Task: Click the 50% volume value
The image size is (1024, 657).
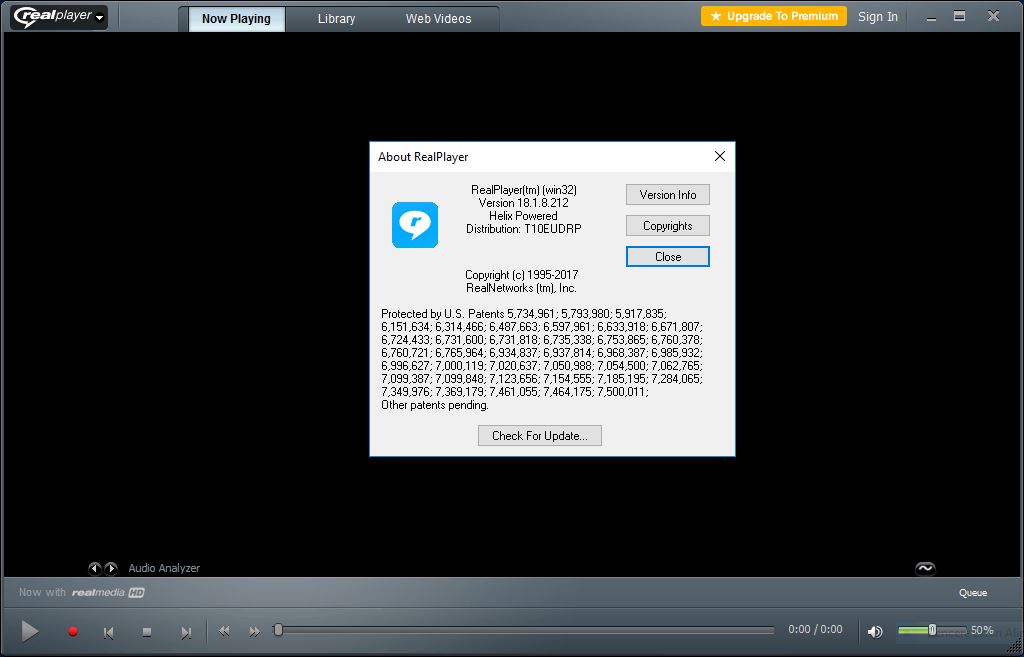Action: (x=982, y=630)
